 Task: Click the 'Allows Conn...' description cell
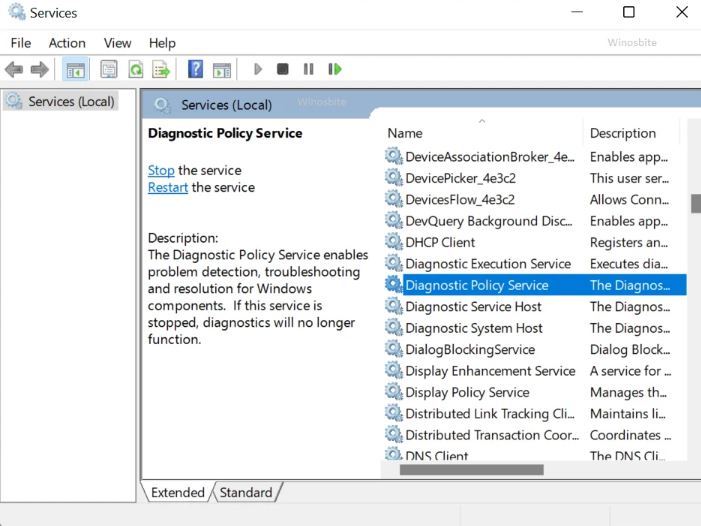coord(629,199)
